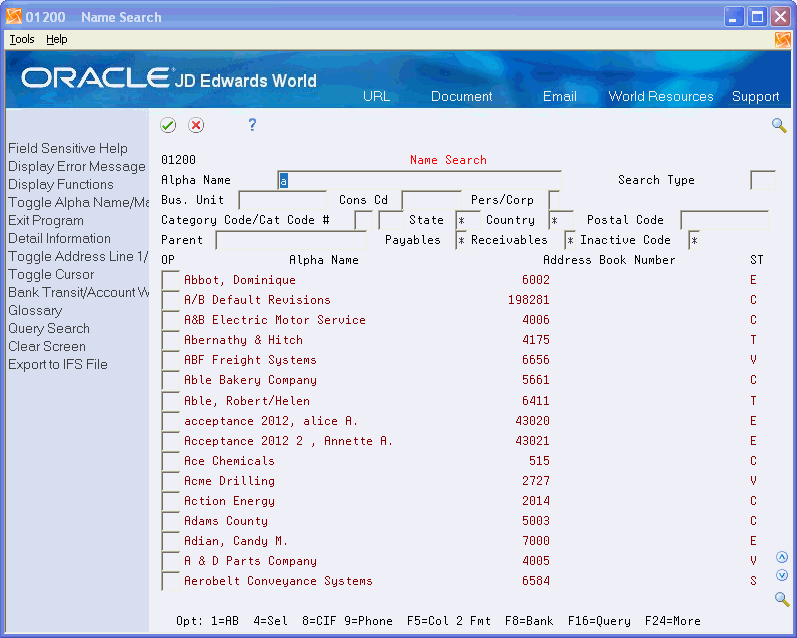This screenshot has height=638, width=797.
Task: Click Aerobelt Conveyance Systems name
Action: pyautogui.click(x=278, y=581)
